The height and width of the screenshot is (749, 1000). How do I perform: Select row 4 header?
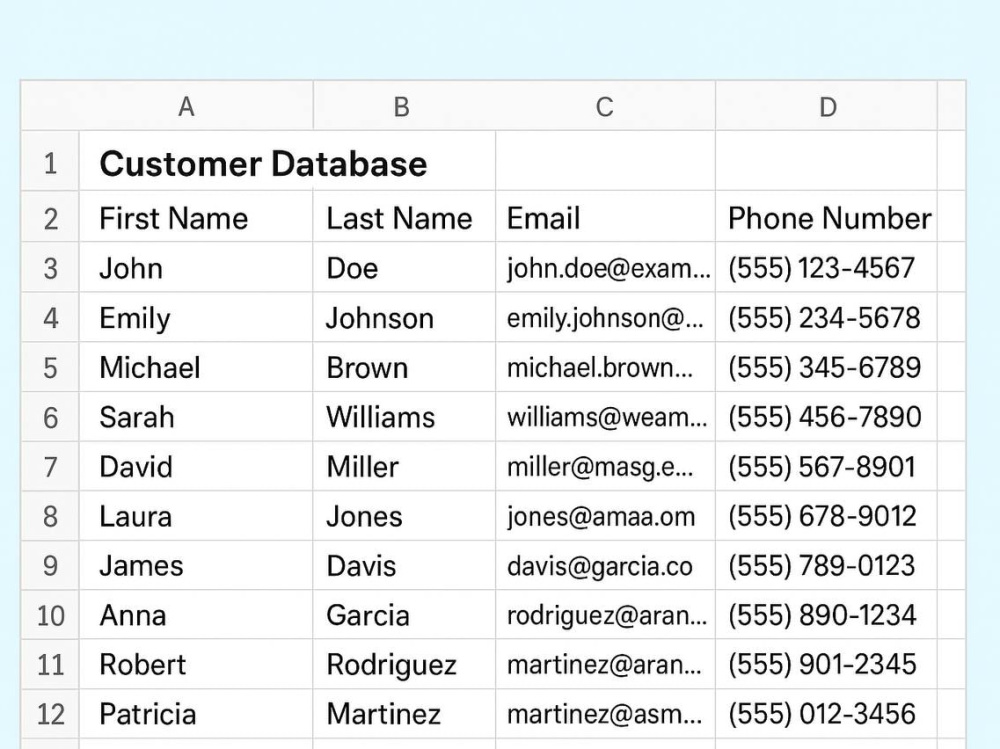tap(50, 317)
